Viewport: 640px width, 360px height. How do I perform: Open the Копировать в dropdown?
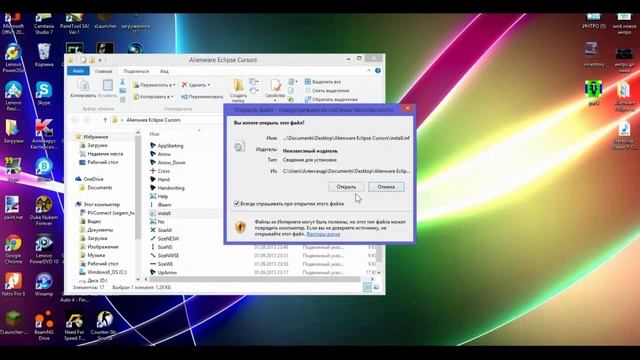point(153,97)
